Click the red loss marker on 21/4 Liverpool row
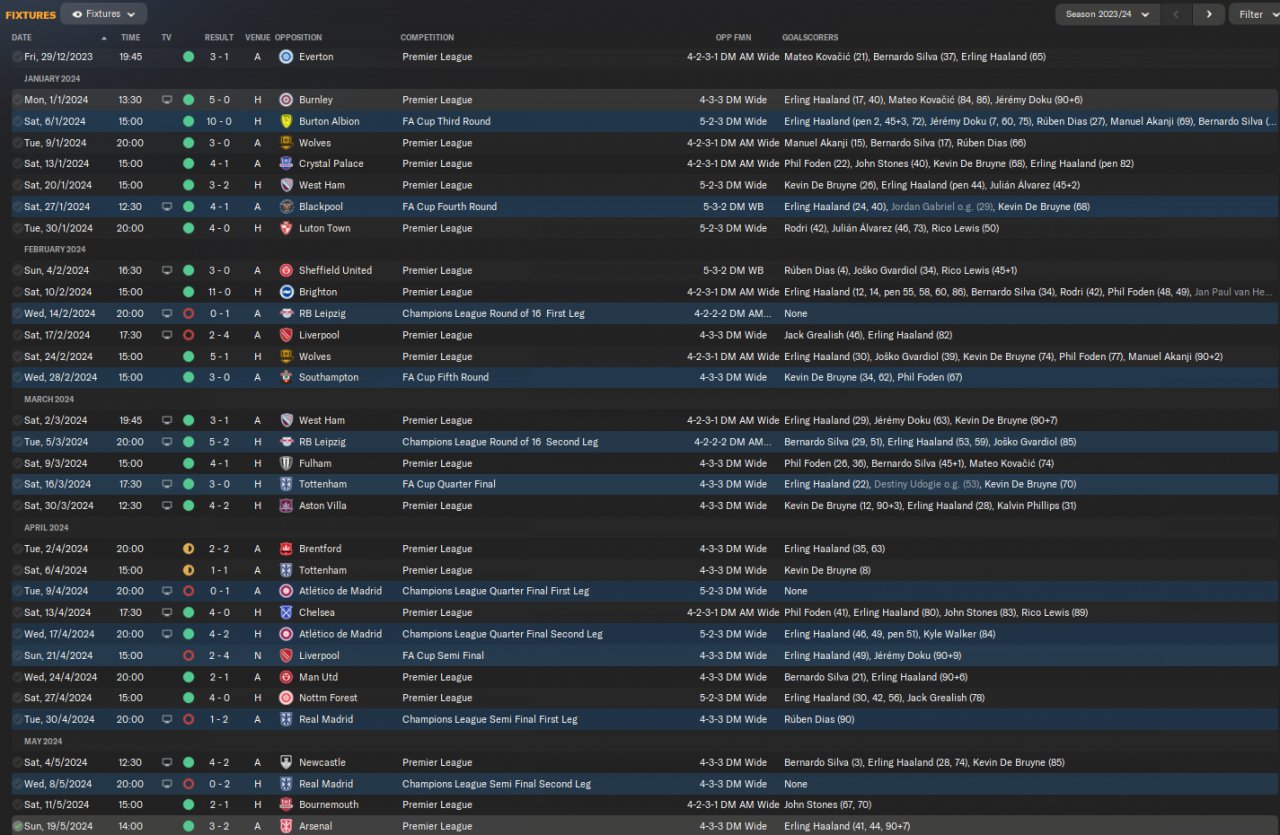Viewport: 1280px width, 835px height. (x=188, y=656)
